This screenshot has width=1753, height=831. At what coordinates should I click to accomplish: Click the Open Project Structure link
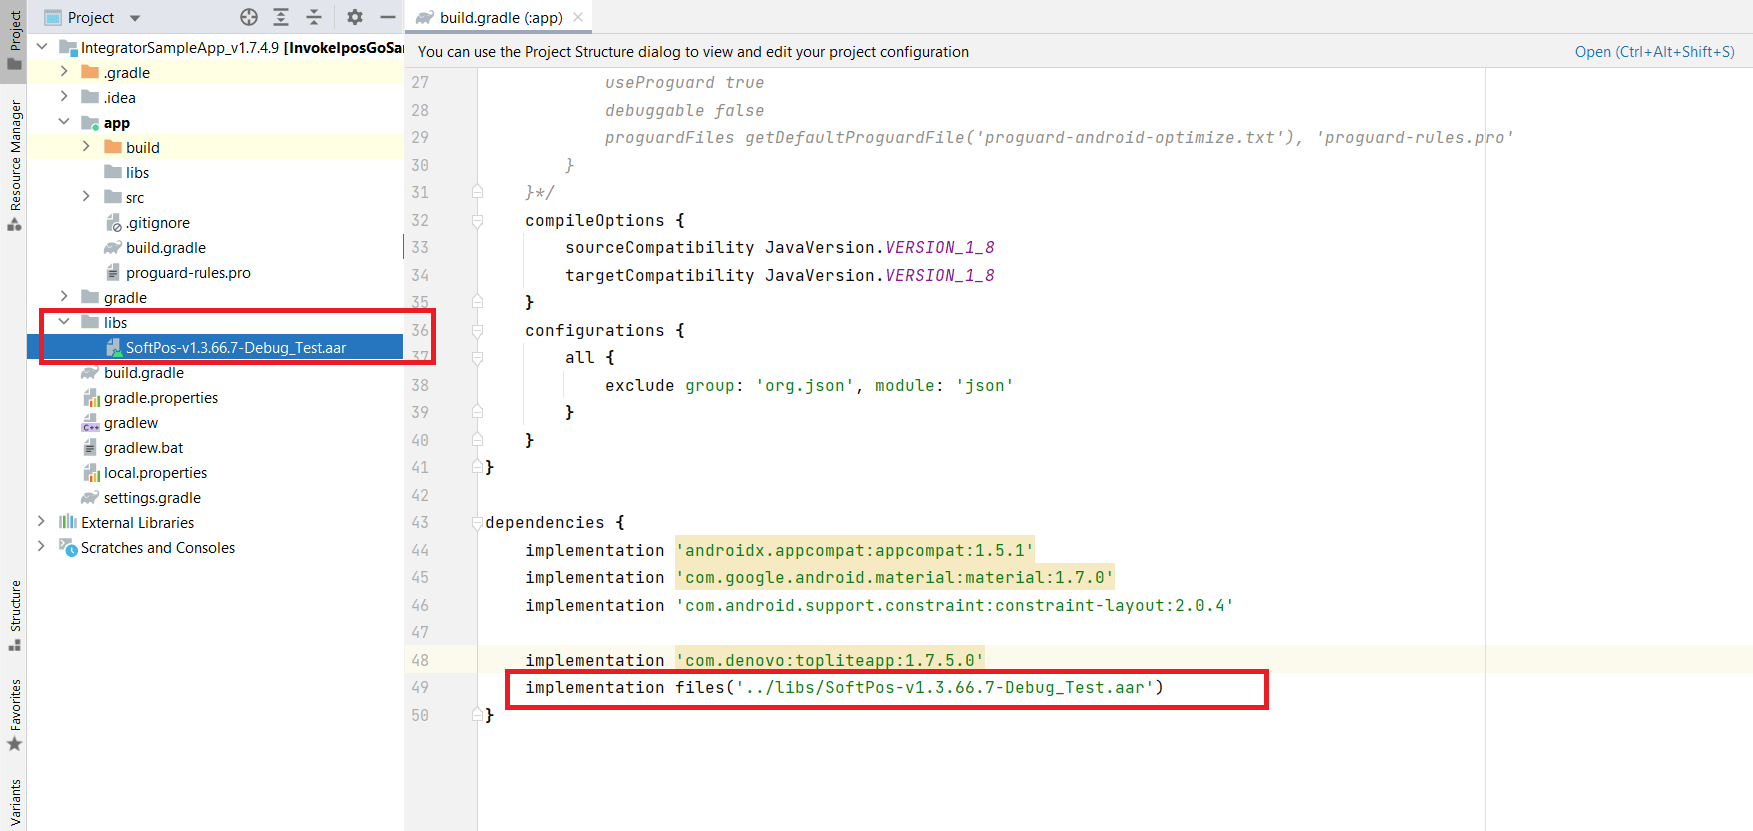pos(1654,52)
